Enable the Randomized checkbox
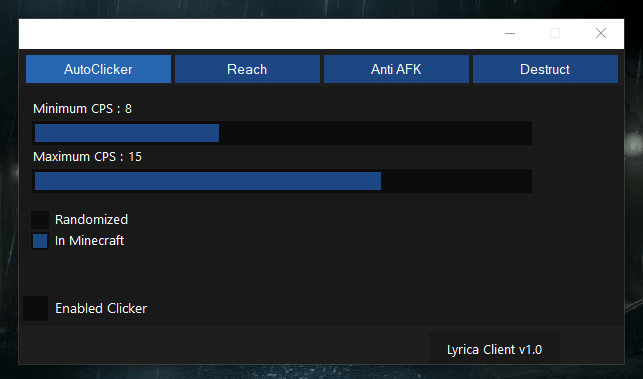The width and height of the screenshot is (643, 379). point(40,220)
